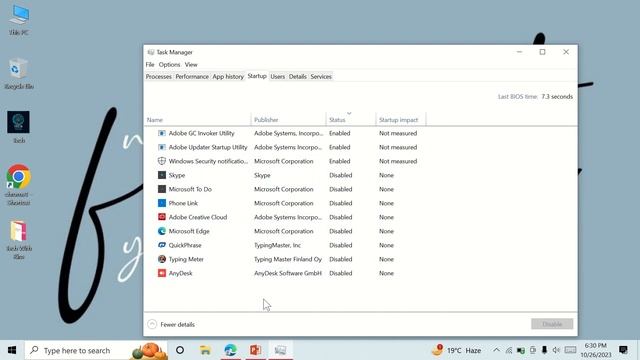Sort by the Startup impact column
This screenshot has width=640, height=360.
(400, 119)
